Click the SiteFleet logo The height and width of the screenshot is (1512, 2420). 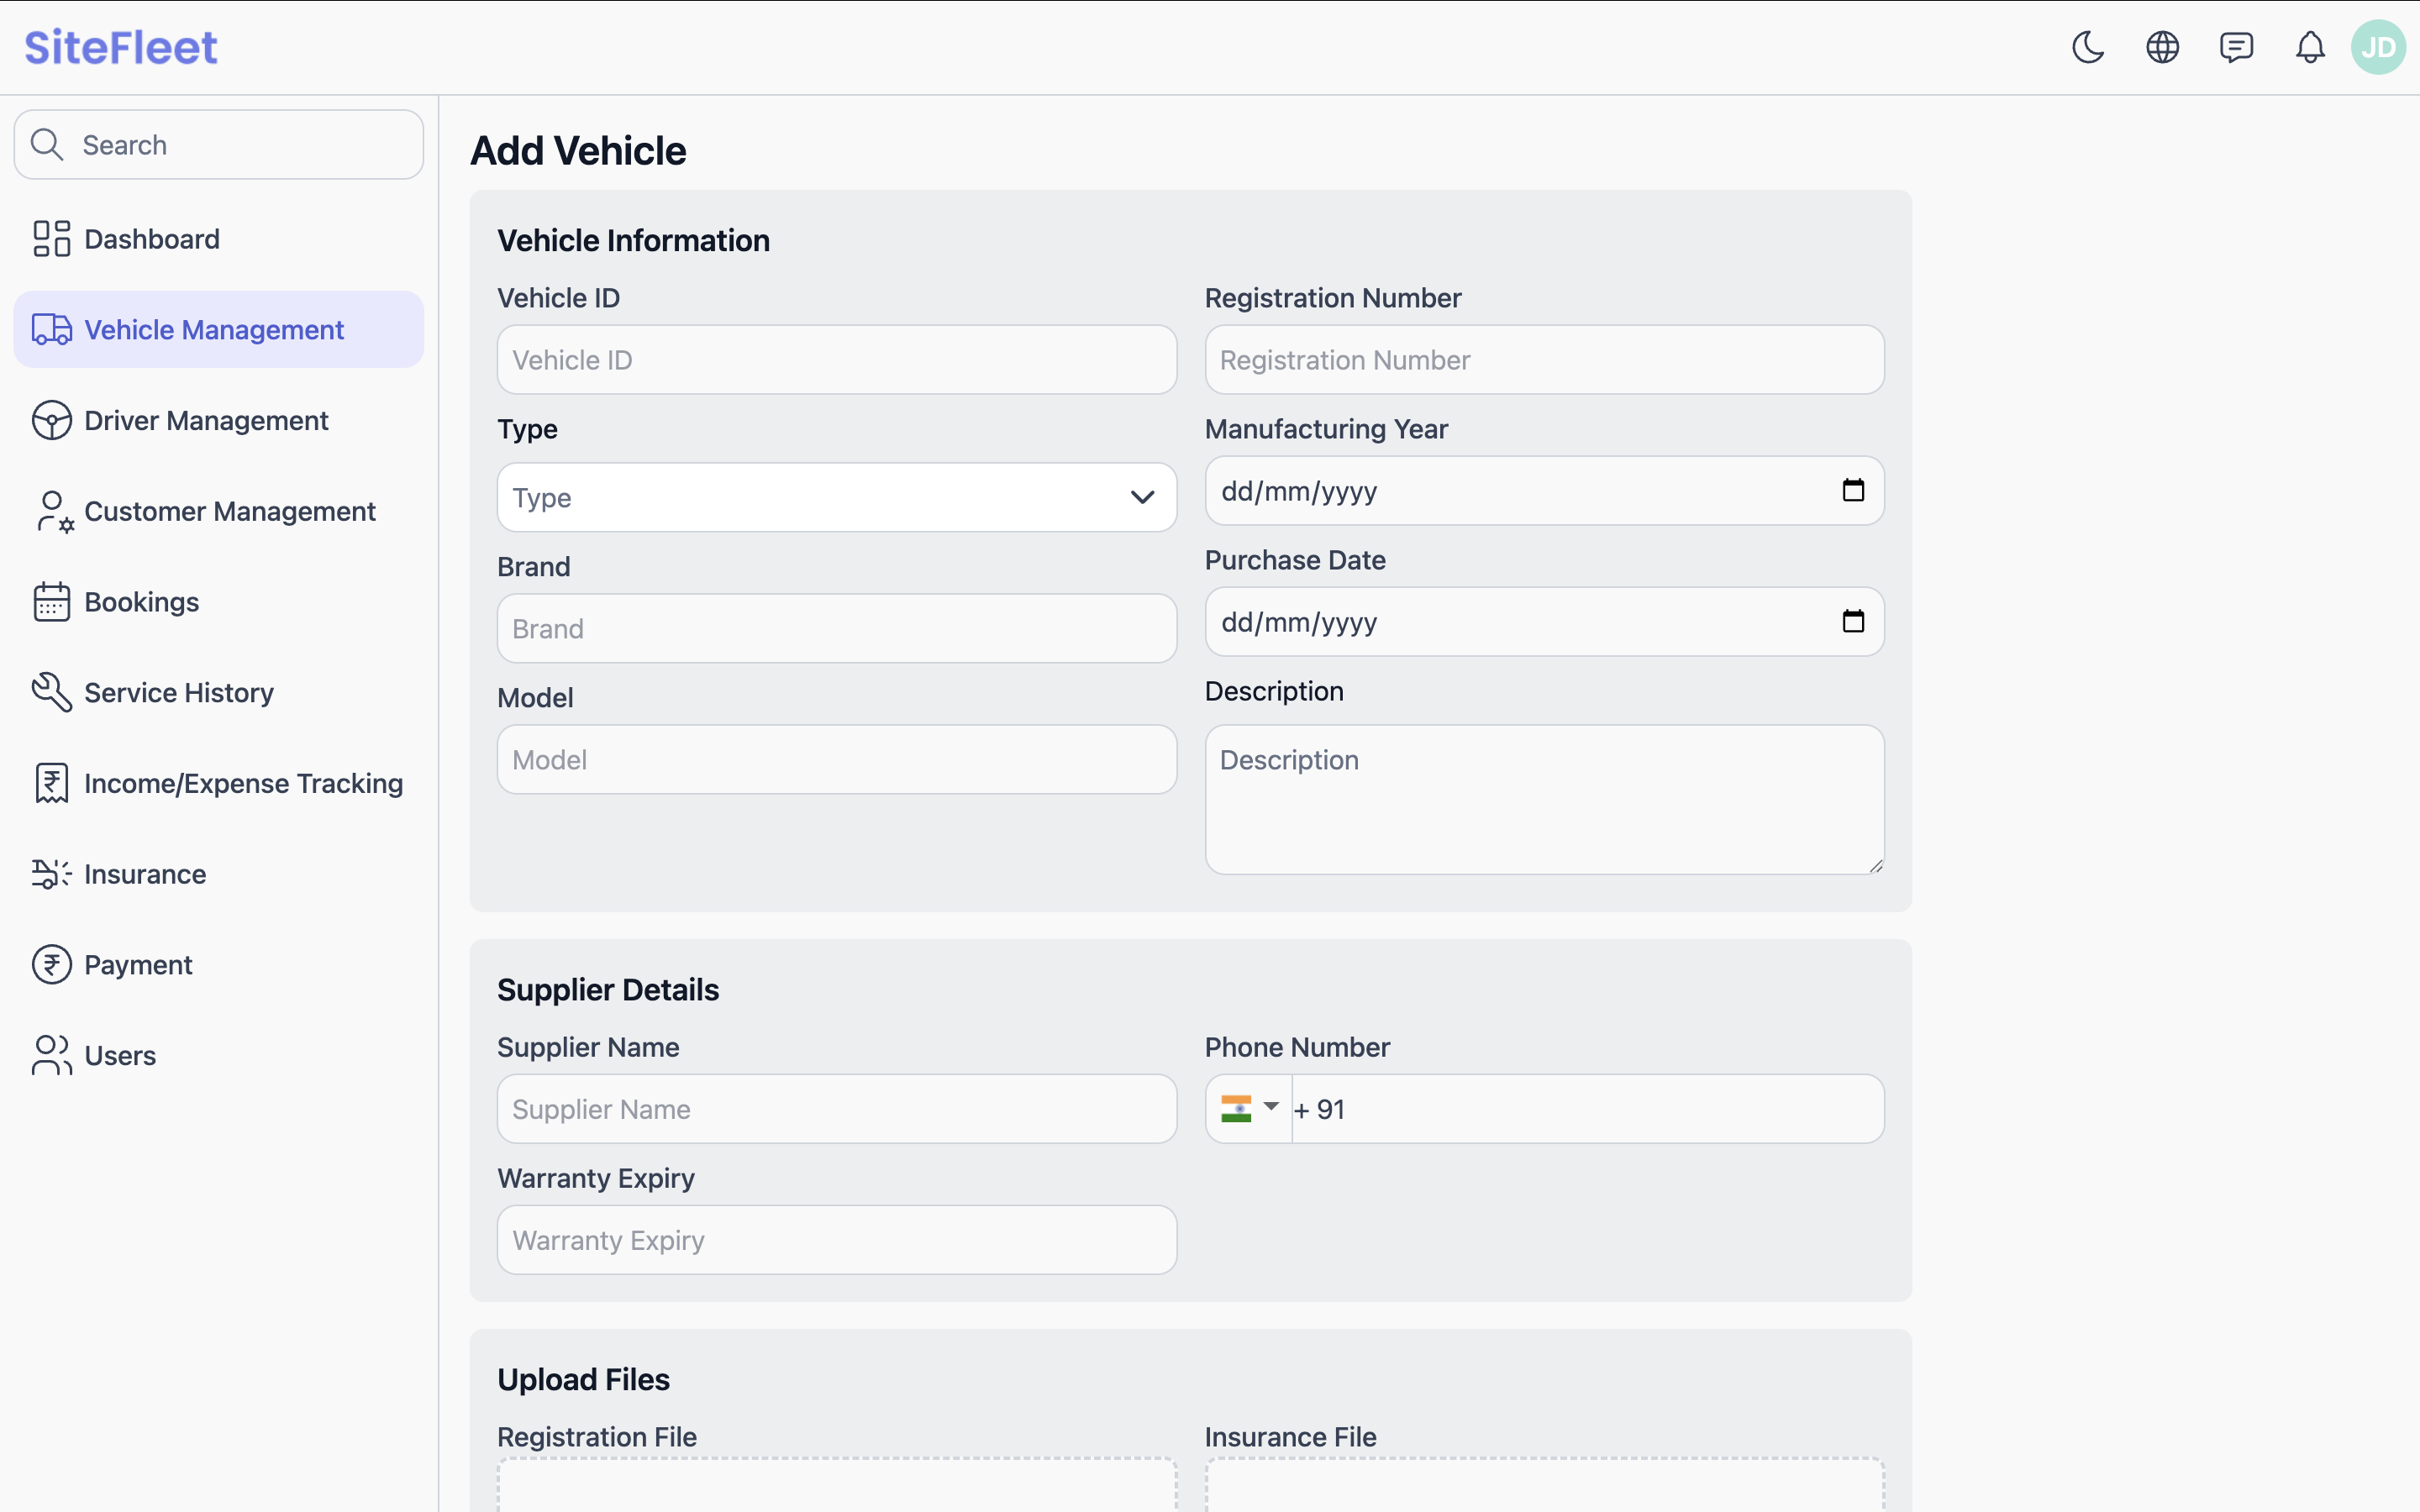click(121, 47)
